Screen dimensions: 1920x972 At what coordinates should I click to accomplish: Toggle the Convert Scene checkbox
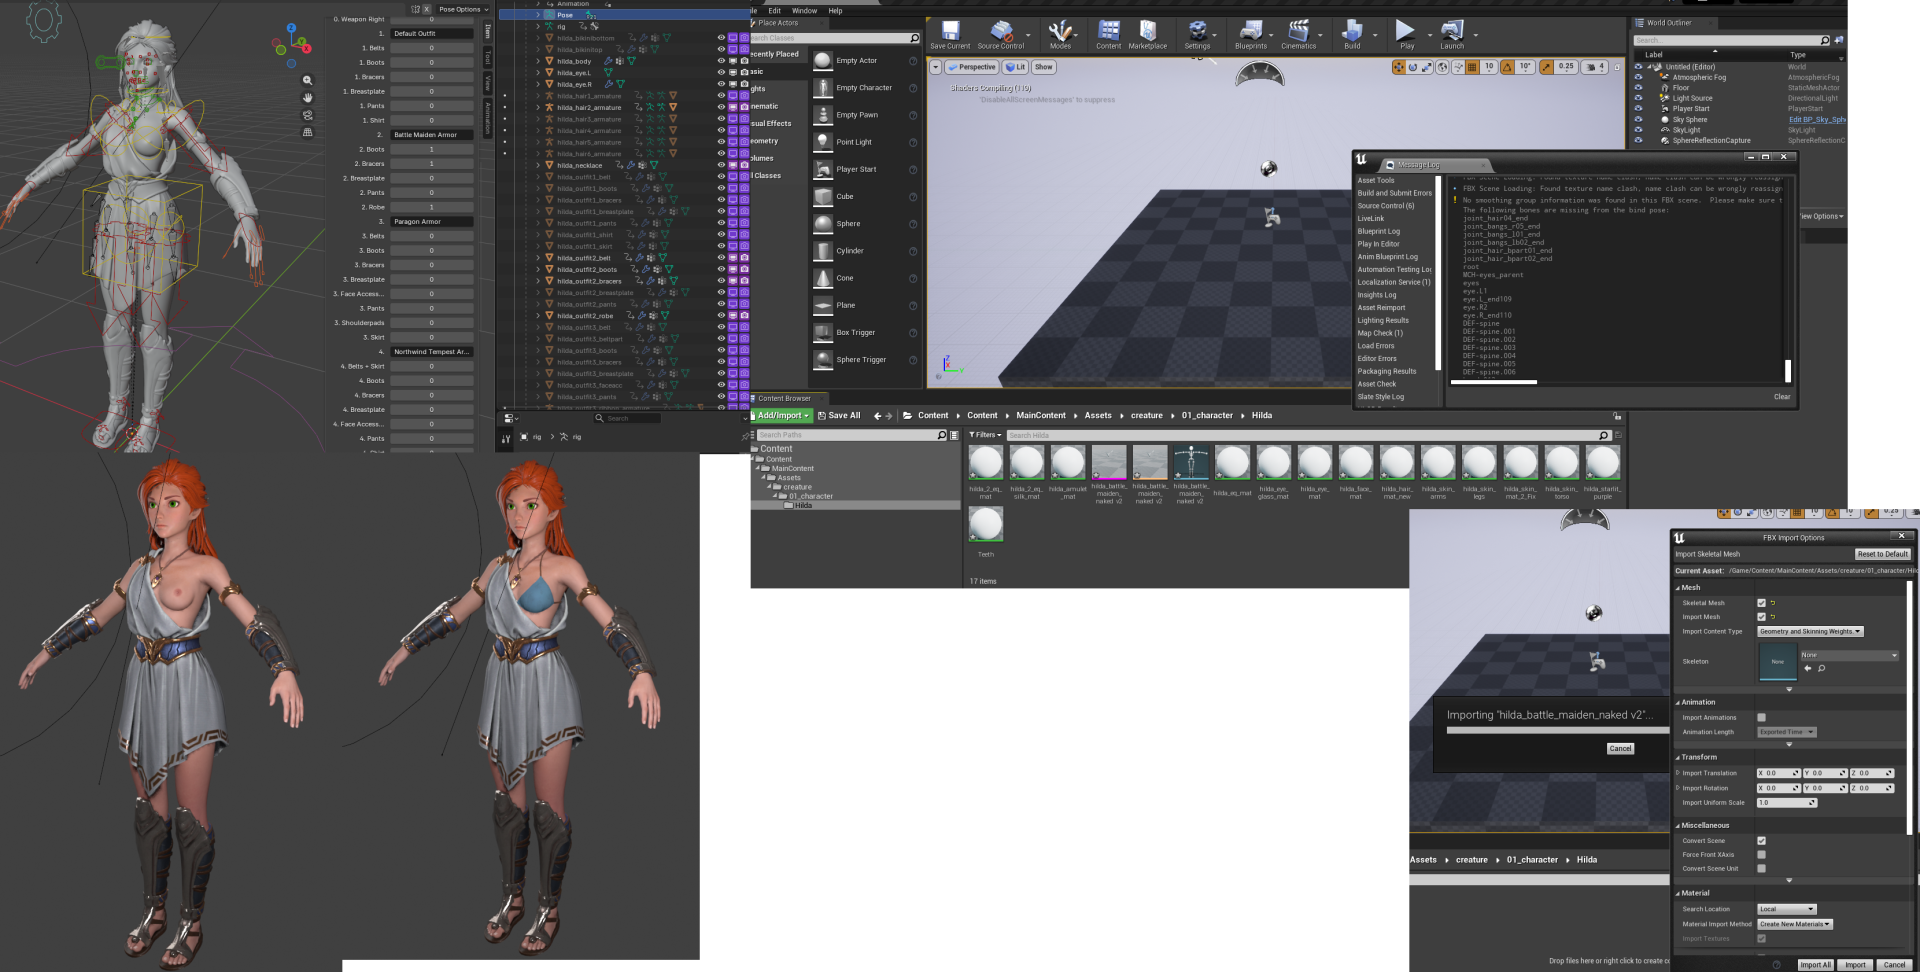click(1761, 841)
